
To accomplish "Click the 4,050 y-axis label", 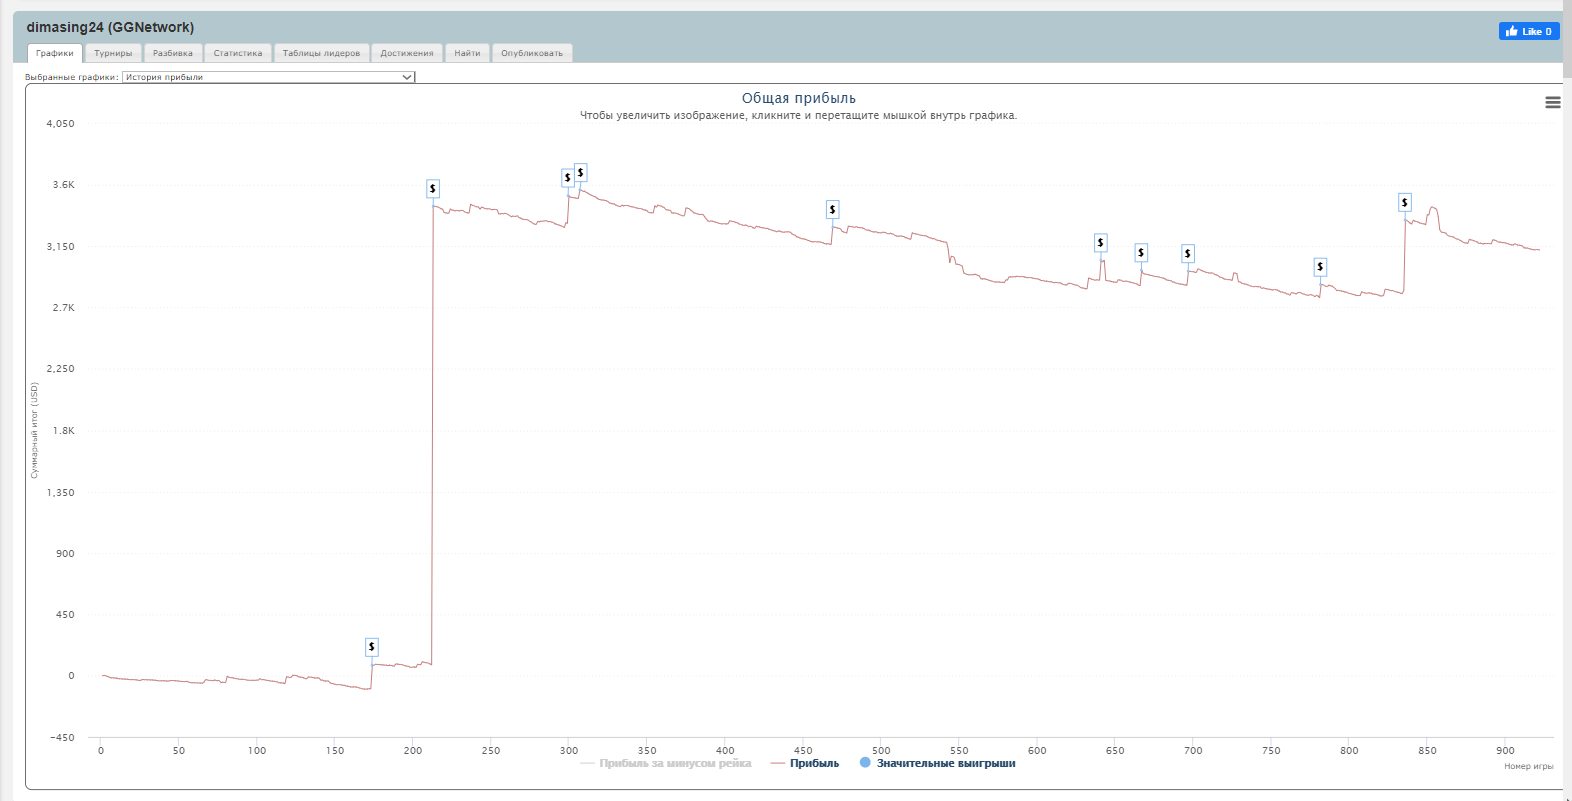I will pyautogui.click(x=60, y=123).
